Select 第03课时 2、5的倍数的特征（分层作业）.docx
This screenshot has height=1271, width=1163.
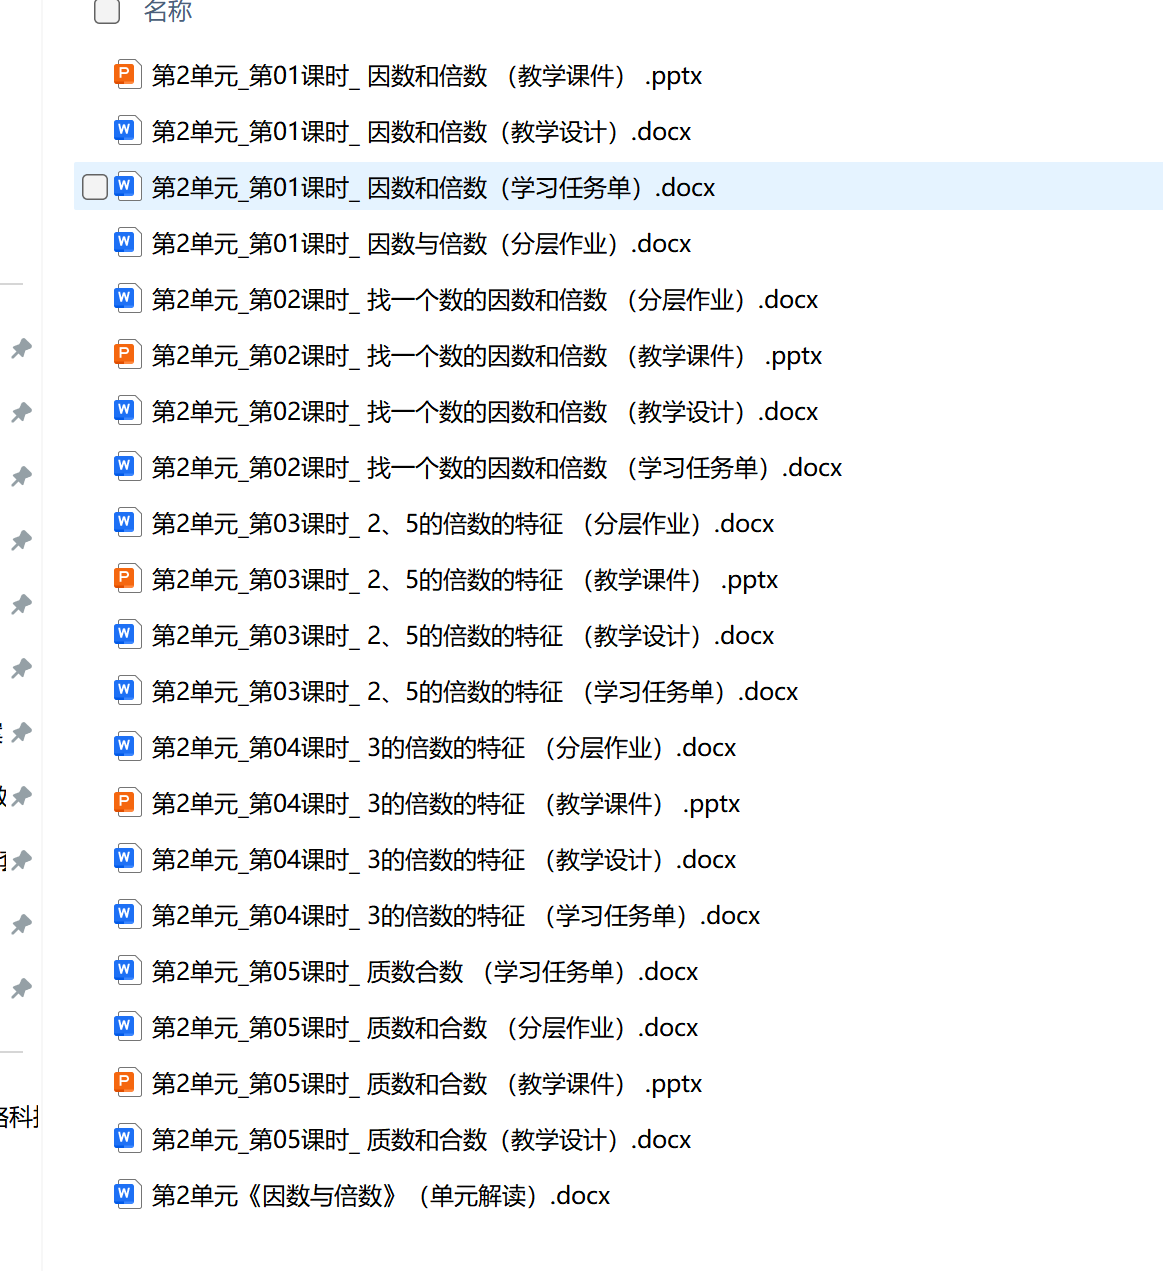pos(462,524)
